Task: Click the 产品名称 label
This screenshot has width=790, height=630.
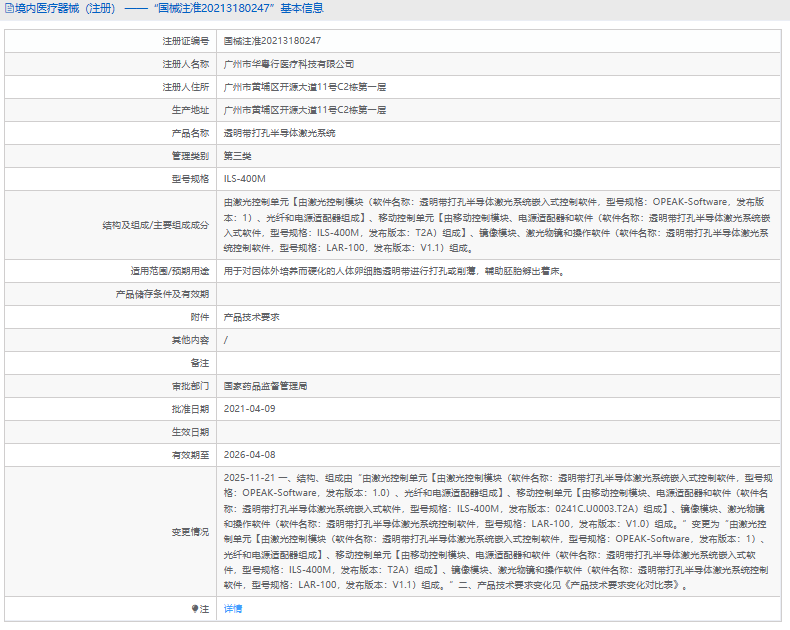Action: point(190,133)
